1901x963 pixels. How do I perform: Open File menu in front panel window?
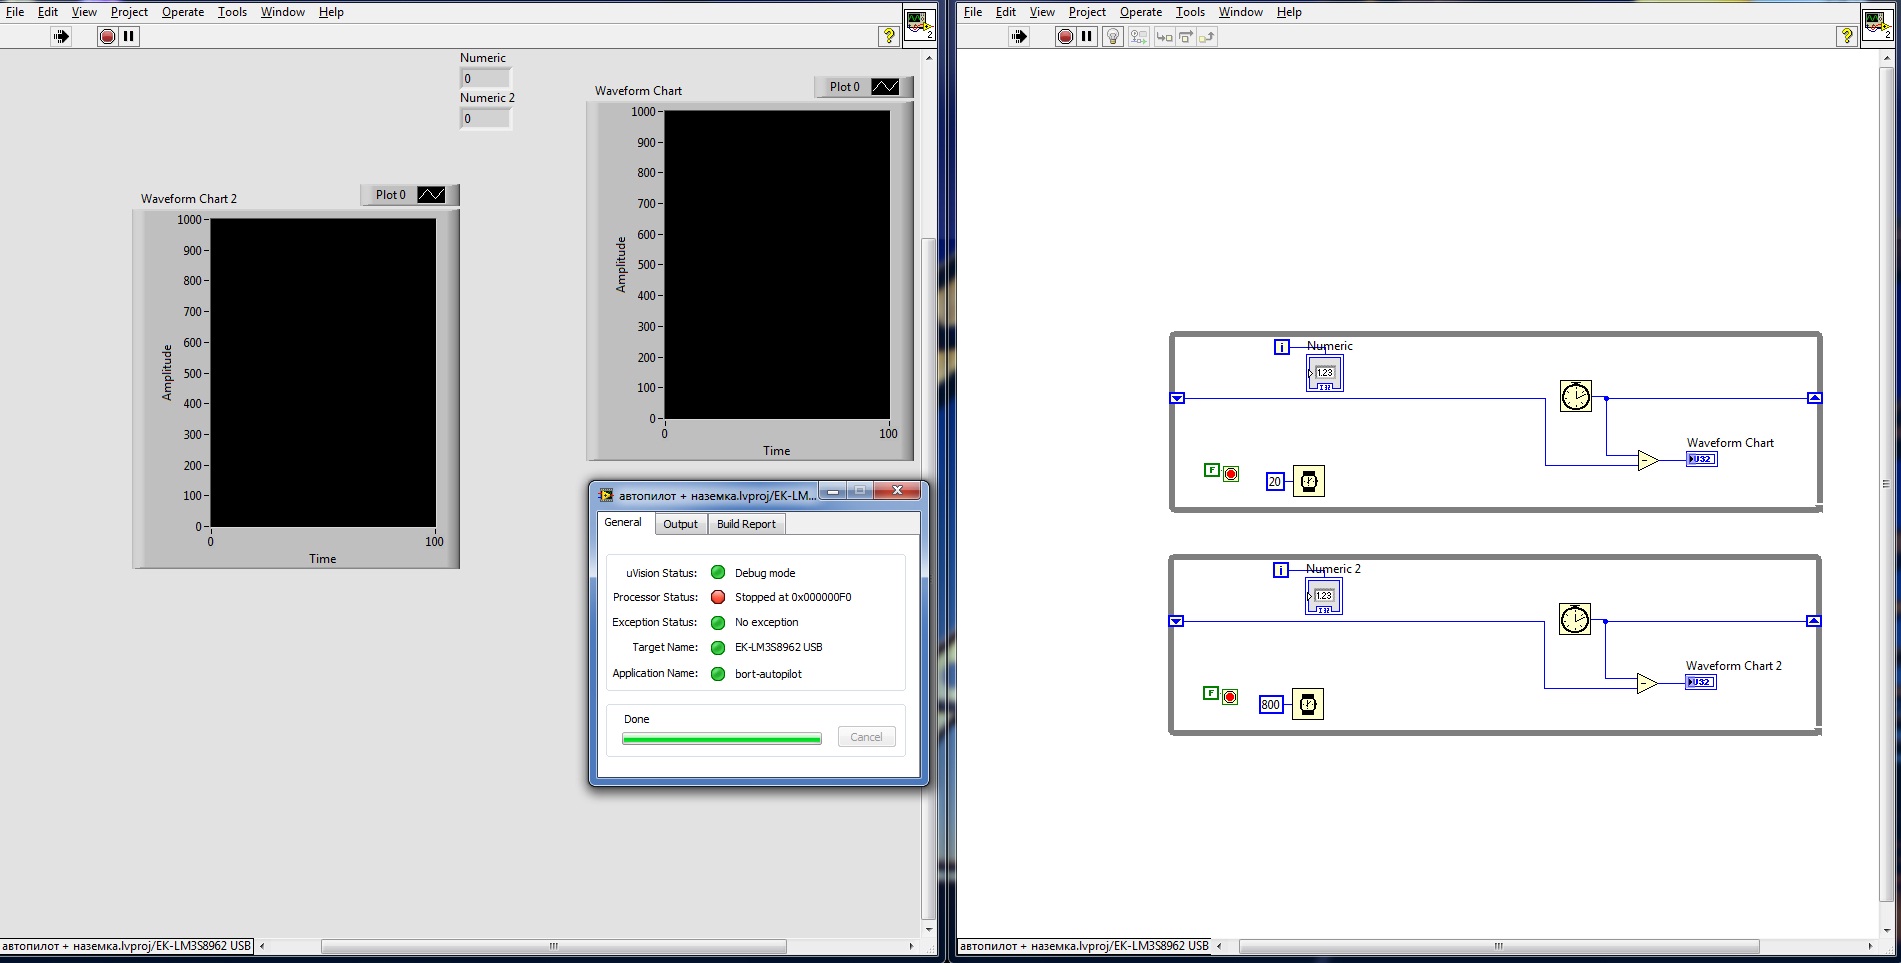[15, 12]
